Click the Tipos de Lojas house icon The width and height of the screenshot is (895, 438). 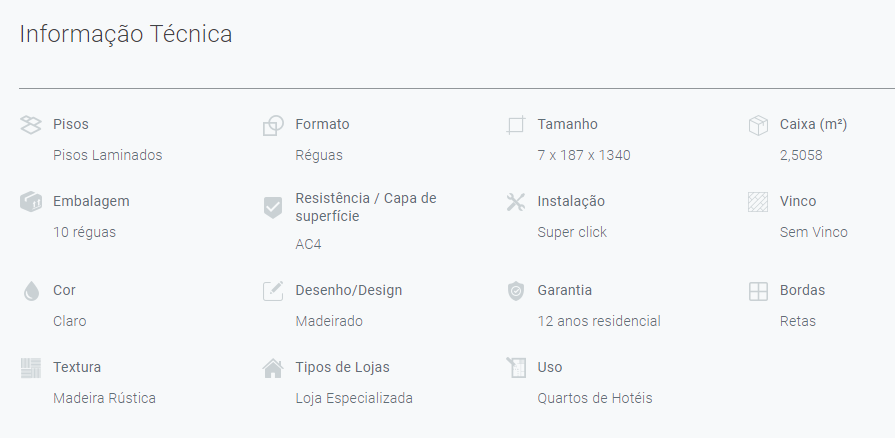click(273, 368)
